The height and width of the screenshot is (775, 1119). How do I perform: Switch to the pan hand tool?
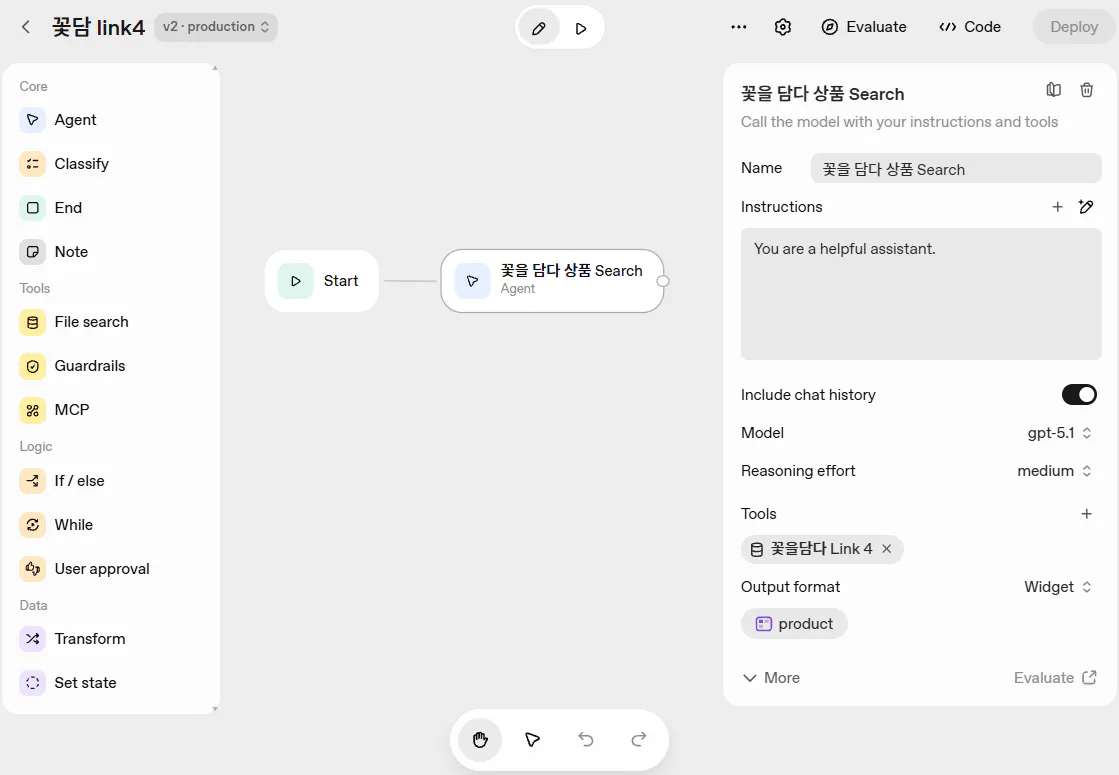[x=480, y=740]
